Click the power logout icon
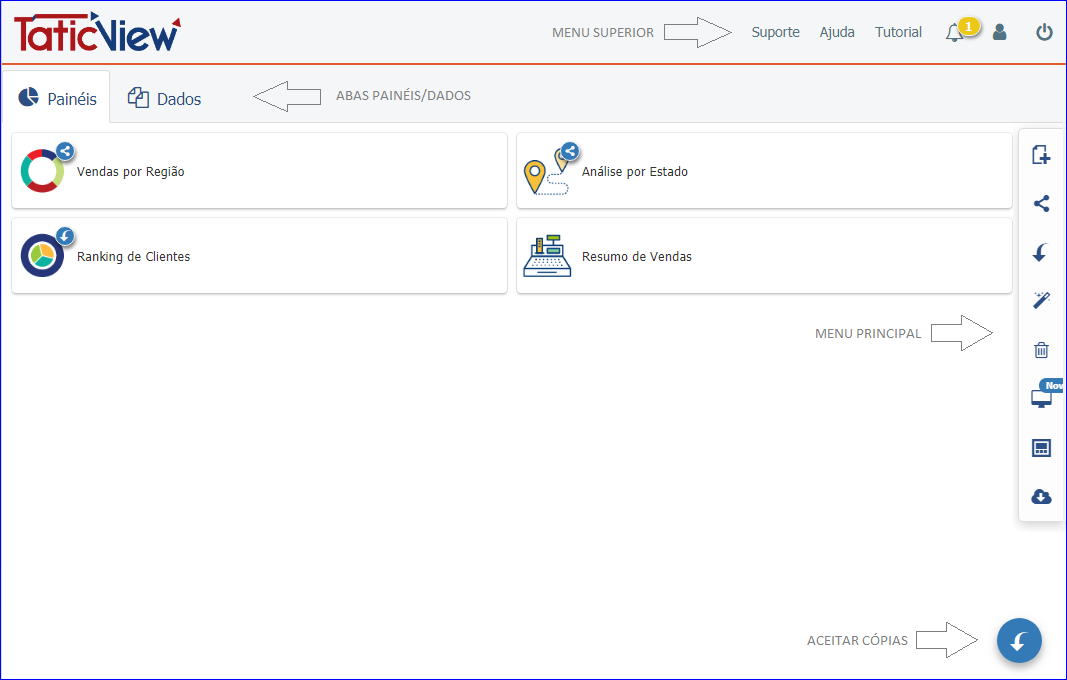This screenshot has width=1067, height=680. [1044, 32]
